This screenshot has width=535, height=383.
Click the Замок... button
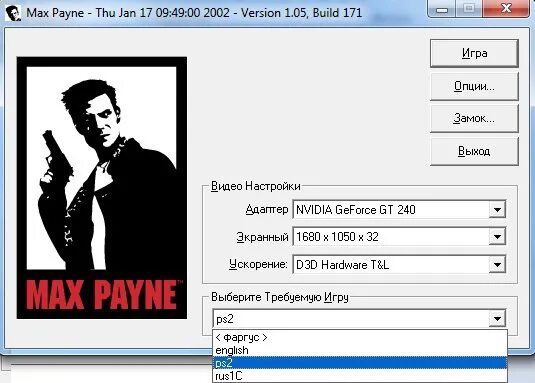click(x=474, y=119)
